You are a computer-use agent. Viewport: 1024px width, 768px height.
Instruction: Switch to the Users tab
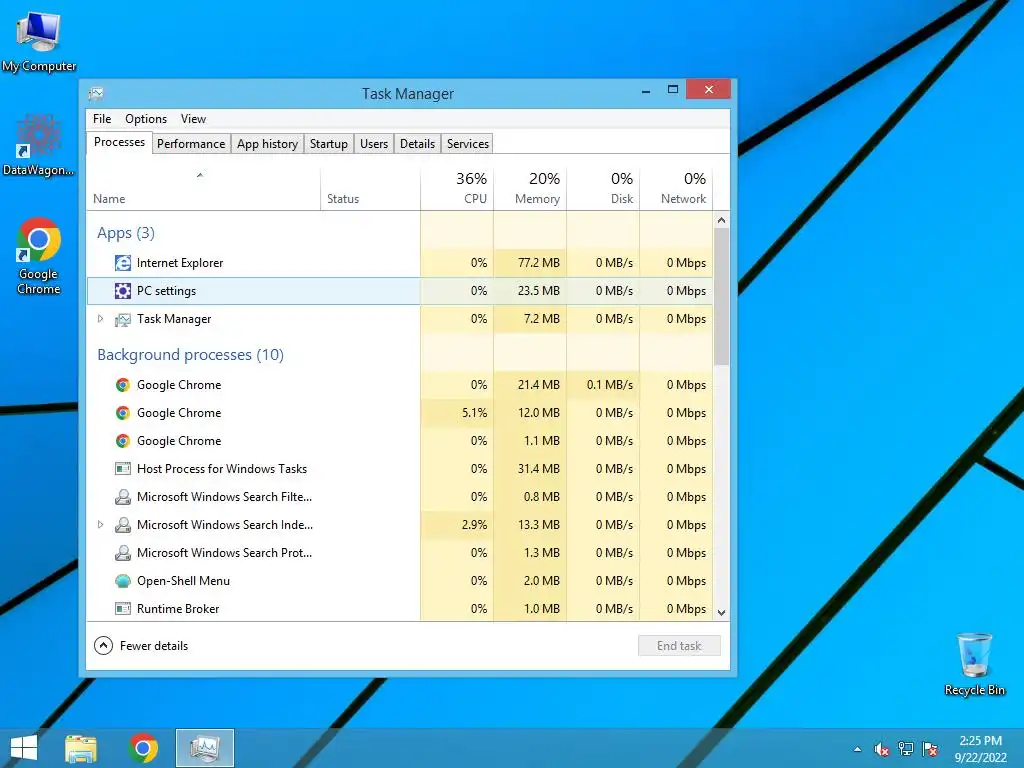(374, 144)
